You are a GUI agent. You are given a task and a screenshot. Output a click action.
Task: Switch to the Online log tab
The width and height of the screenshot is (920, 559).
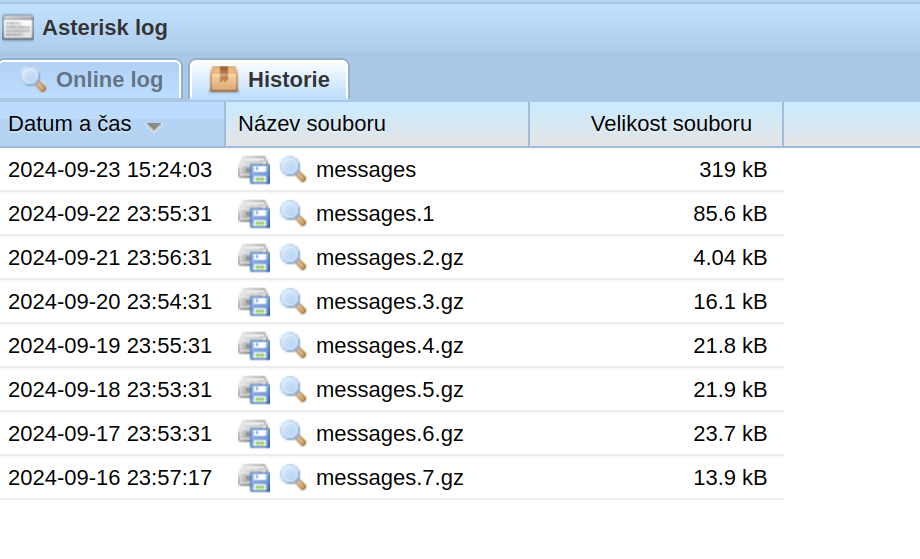click(x=90, y=79)
